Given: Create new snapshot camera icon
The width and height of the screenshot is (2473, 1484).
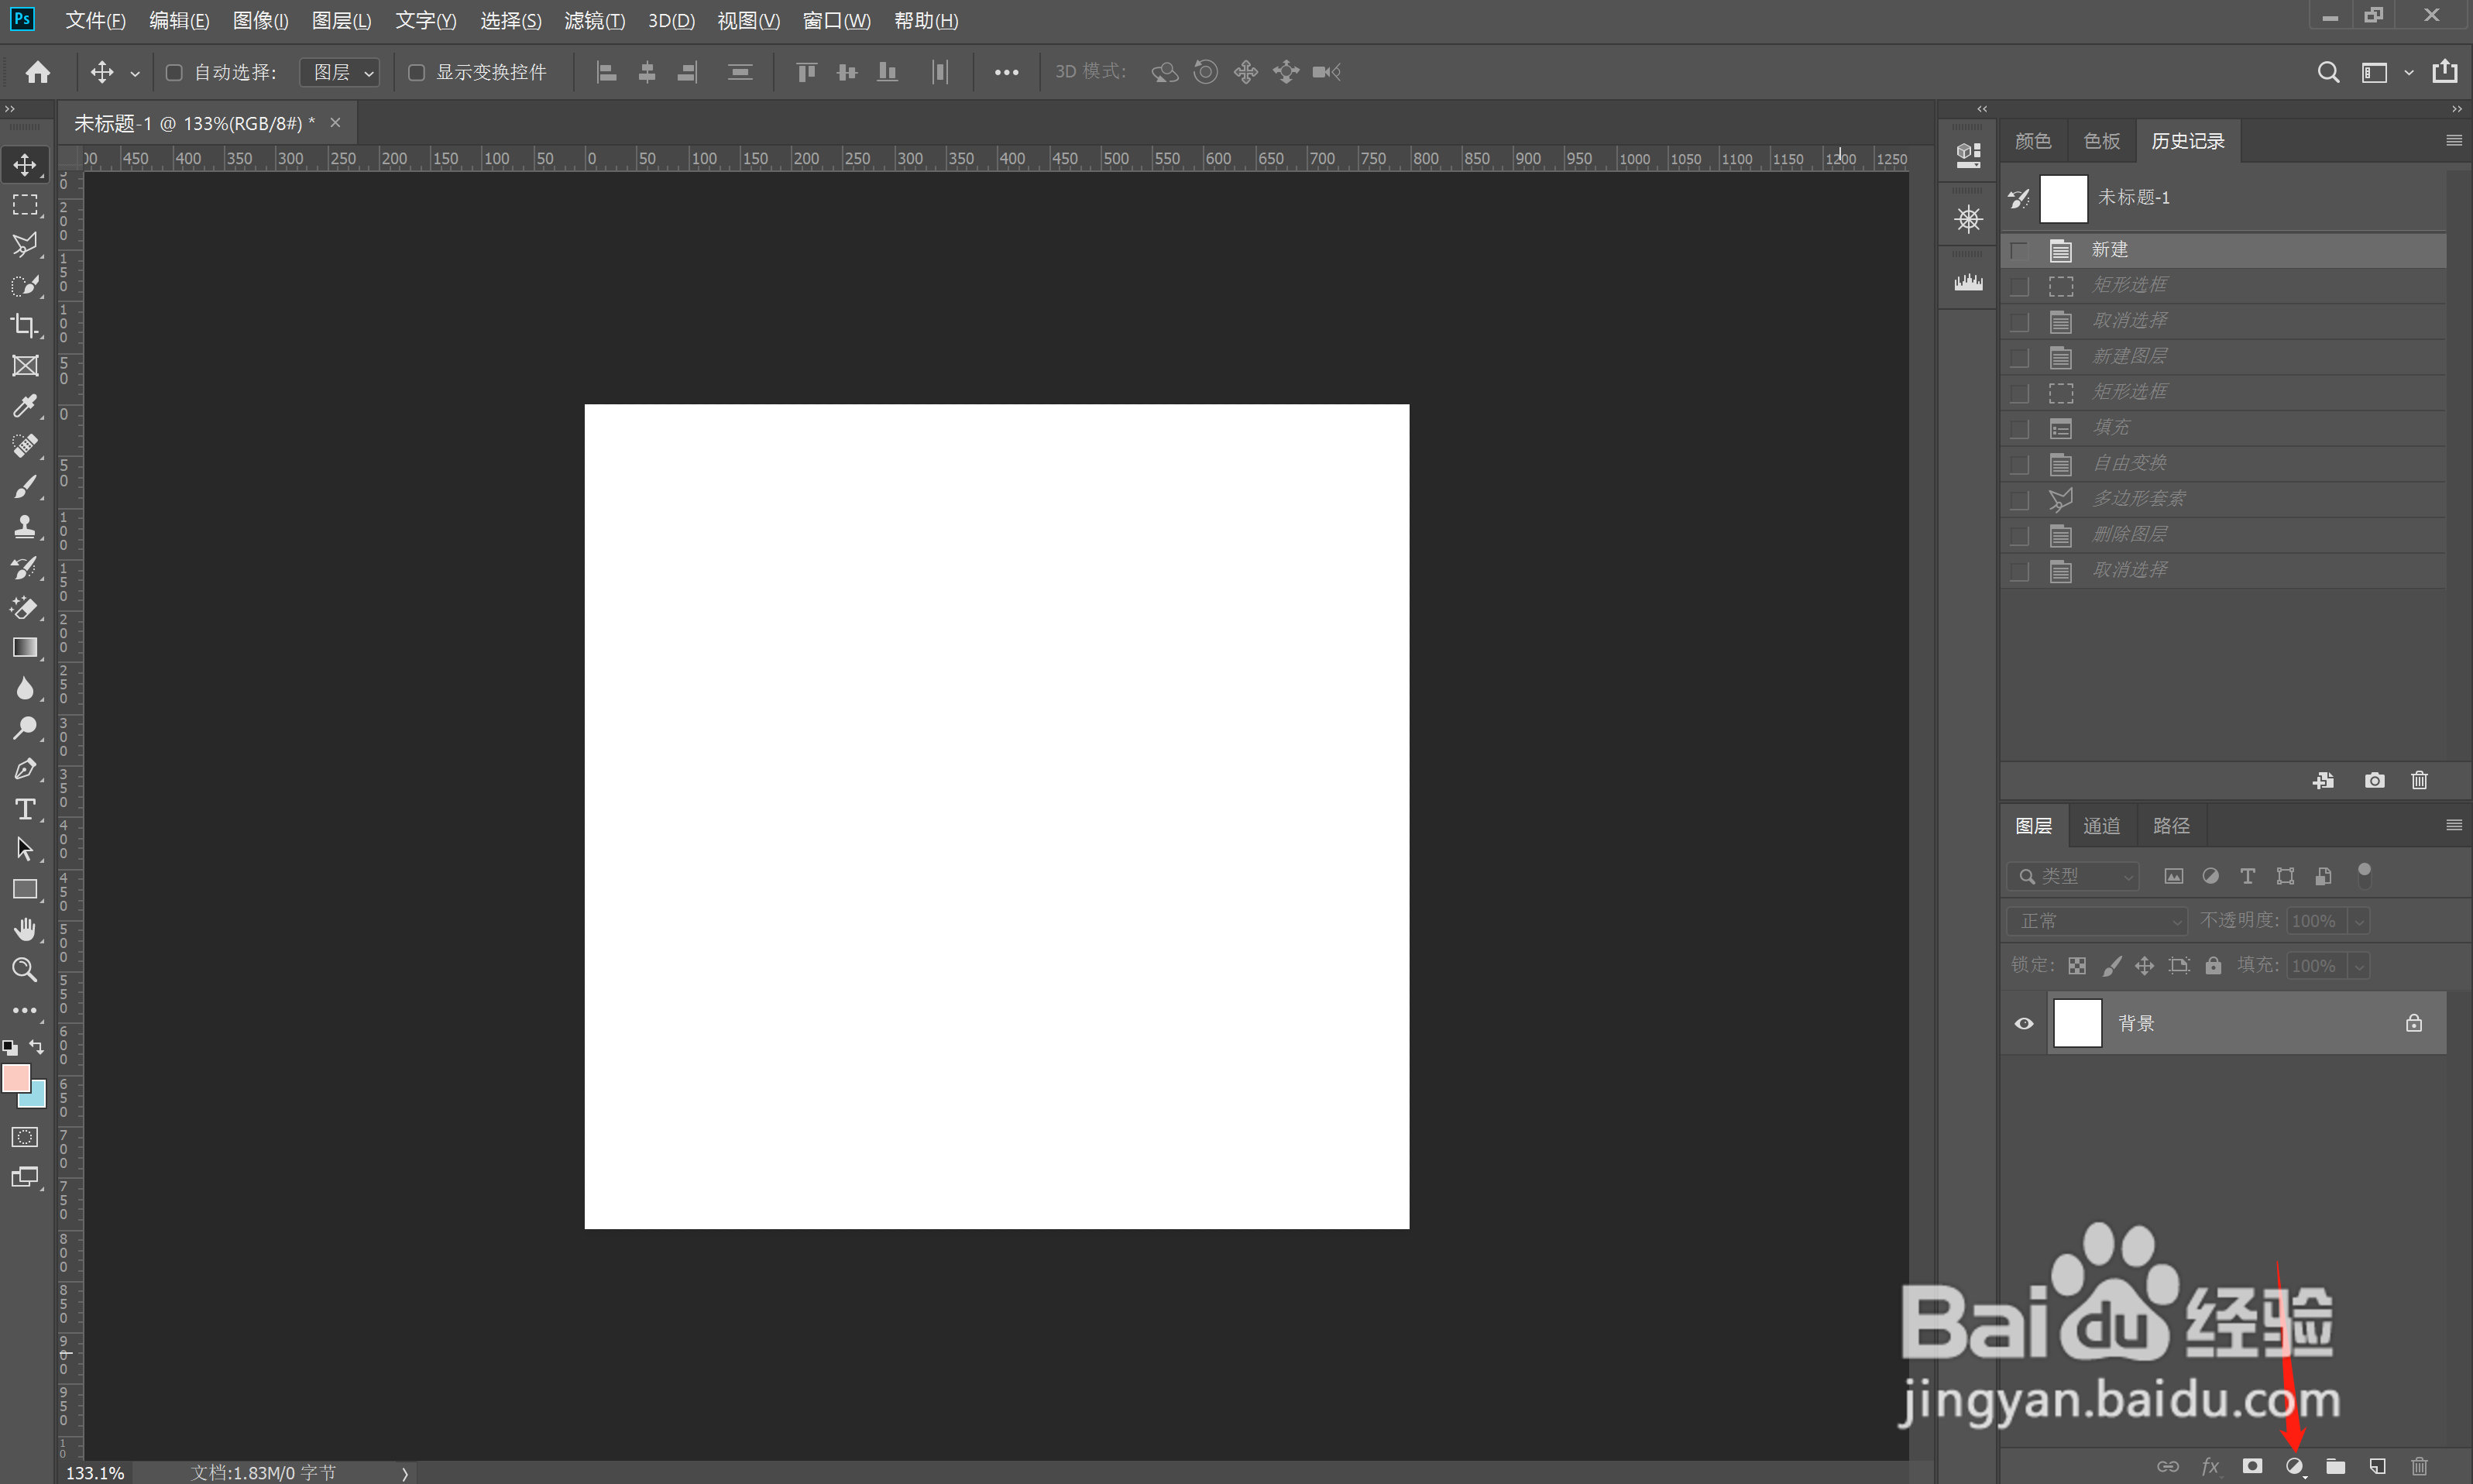Looking at the screenshot, I should coord(2375,780).
